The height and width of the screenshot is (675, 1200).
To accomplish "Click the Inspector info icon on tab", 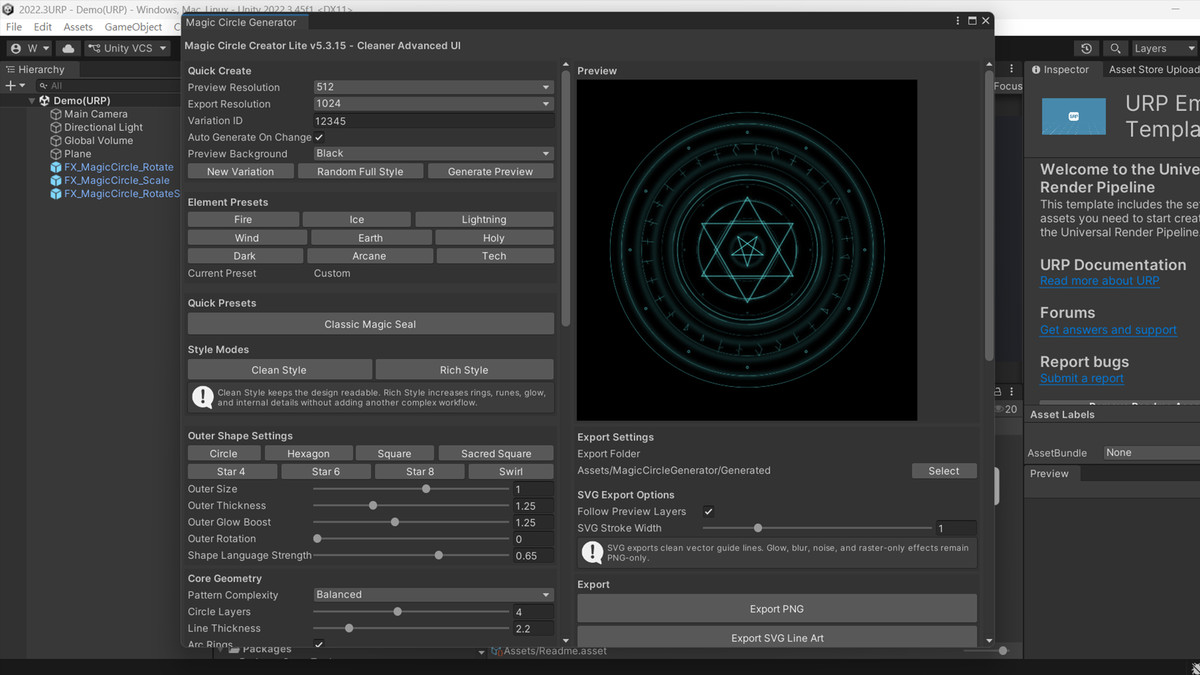I will click(1035, 70).
